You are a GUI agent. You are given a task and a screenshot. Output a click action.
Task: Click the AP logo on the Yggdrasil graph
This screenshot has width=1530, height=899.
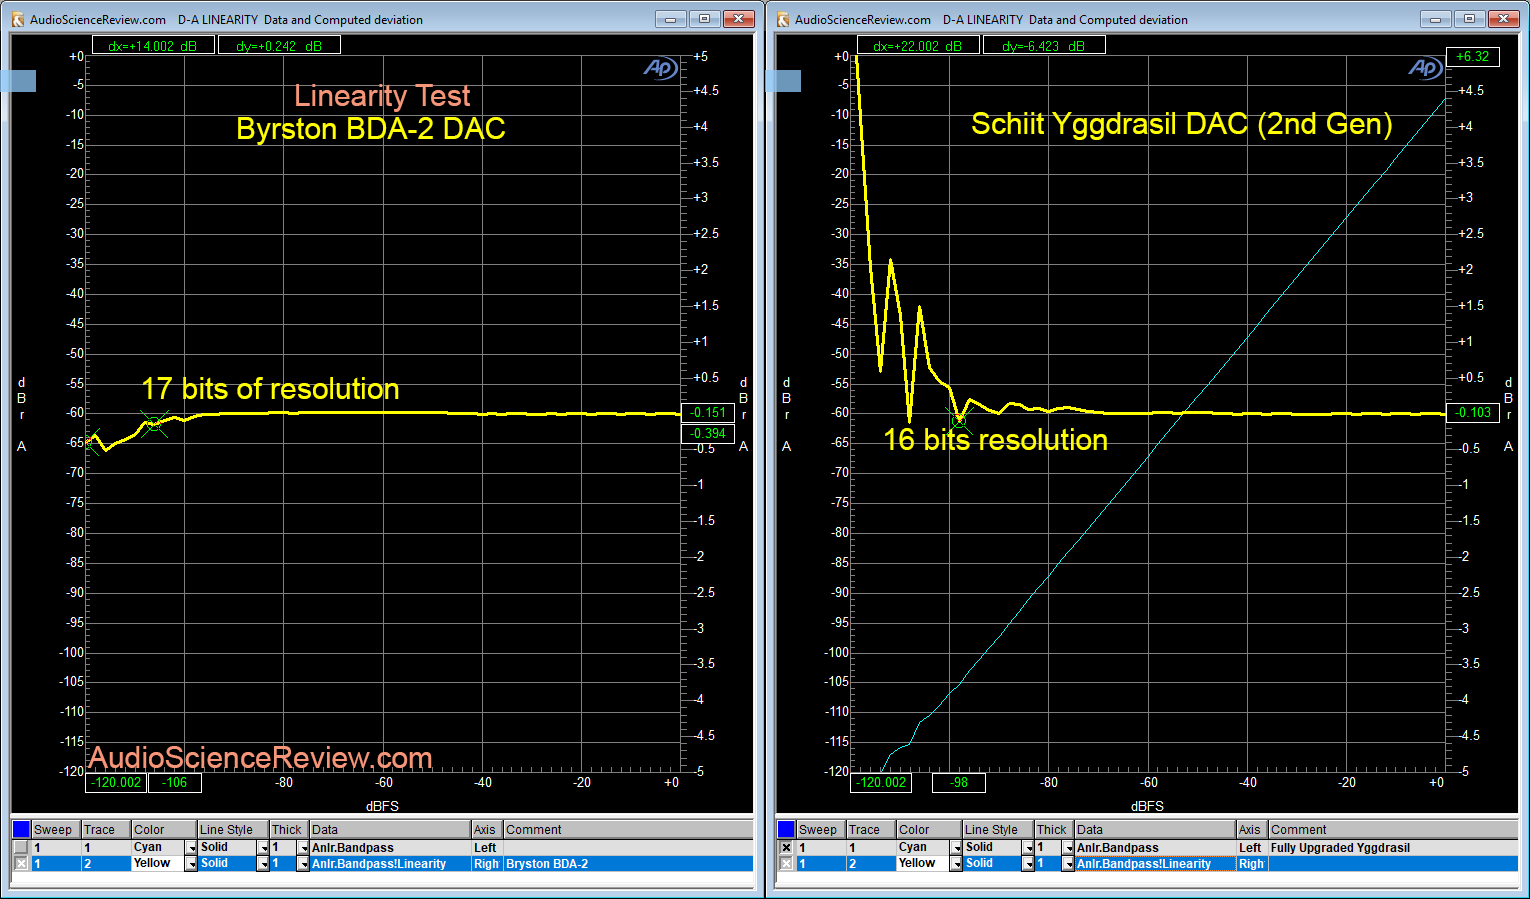coord(1425,68)
